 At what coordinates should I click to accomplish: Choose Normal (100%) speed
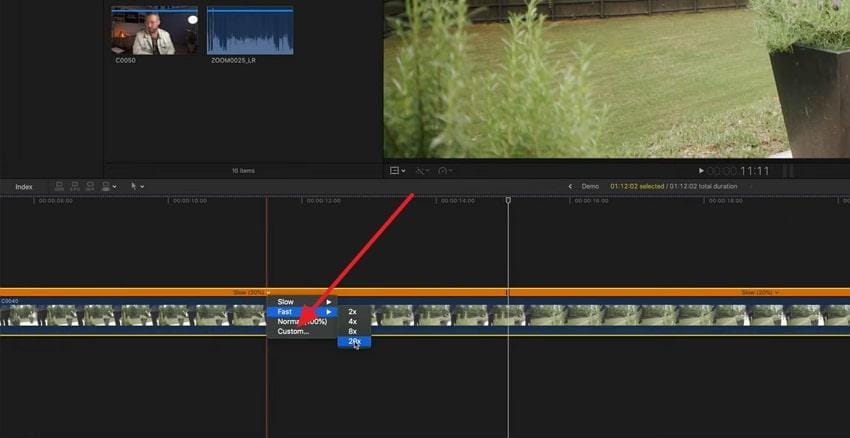coord(302,321)
